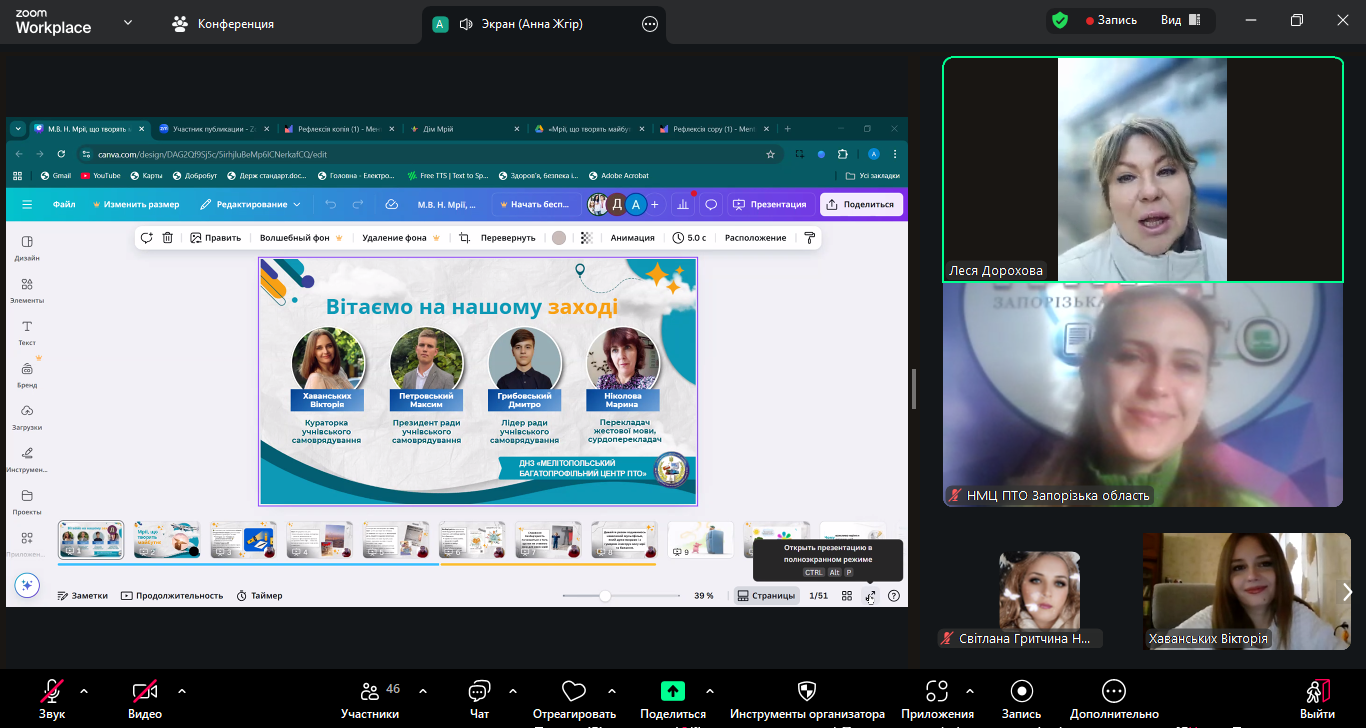
Task: Turn on the video camera
Action: [x=145, y=691]
